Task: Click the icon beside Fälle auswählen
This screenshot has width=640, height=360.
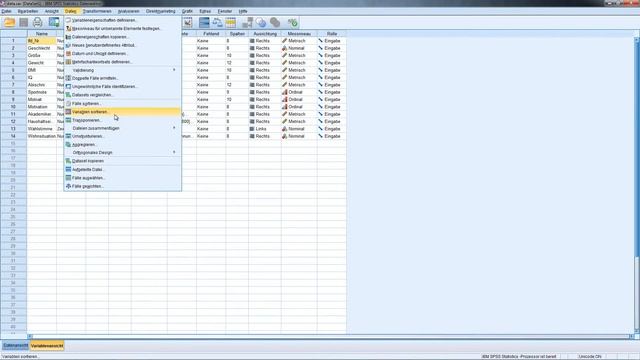Action: 68,178
